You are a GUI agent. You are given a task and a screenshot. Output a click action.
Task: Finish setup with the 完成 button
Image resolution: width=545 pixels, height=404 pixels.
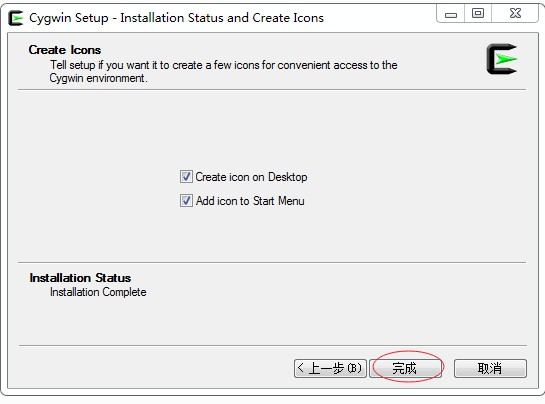tap(406, 368)
